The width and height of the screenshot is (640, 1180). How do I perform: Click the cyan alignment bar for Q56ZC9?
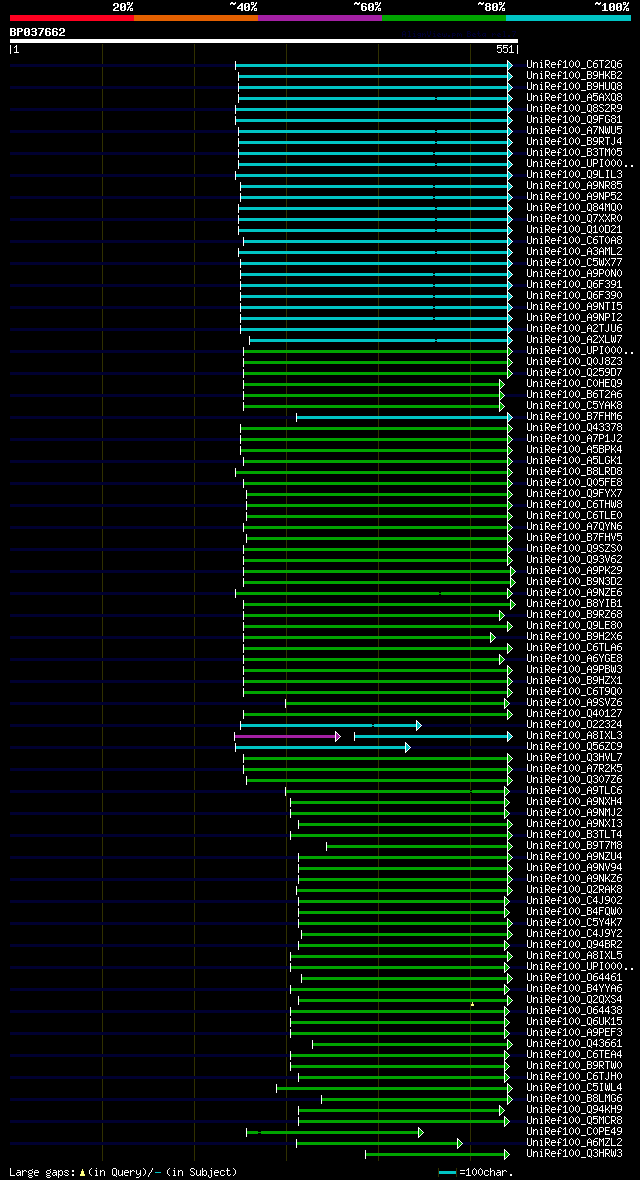(x=322, y=747)
